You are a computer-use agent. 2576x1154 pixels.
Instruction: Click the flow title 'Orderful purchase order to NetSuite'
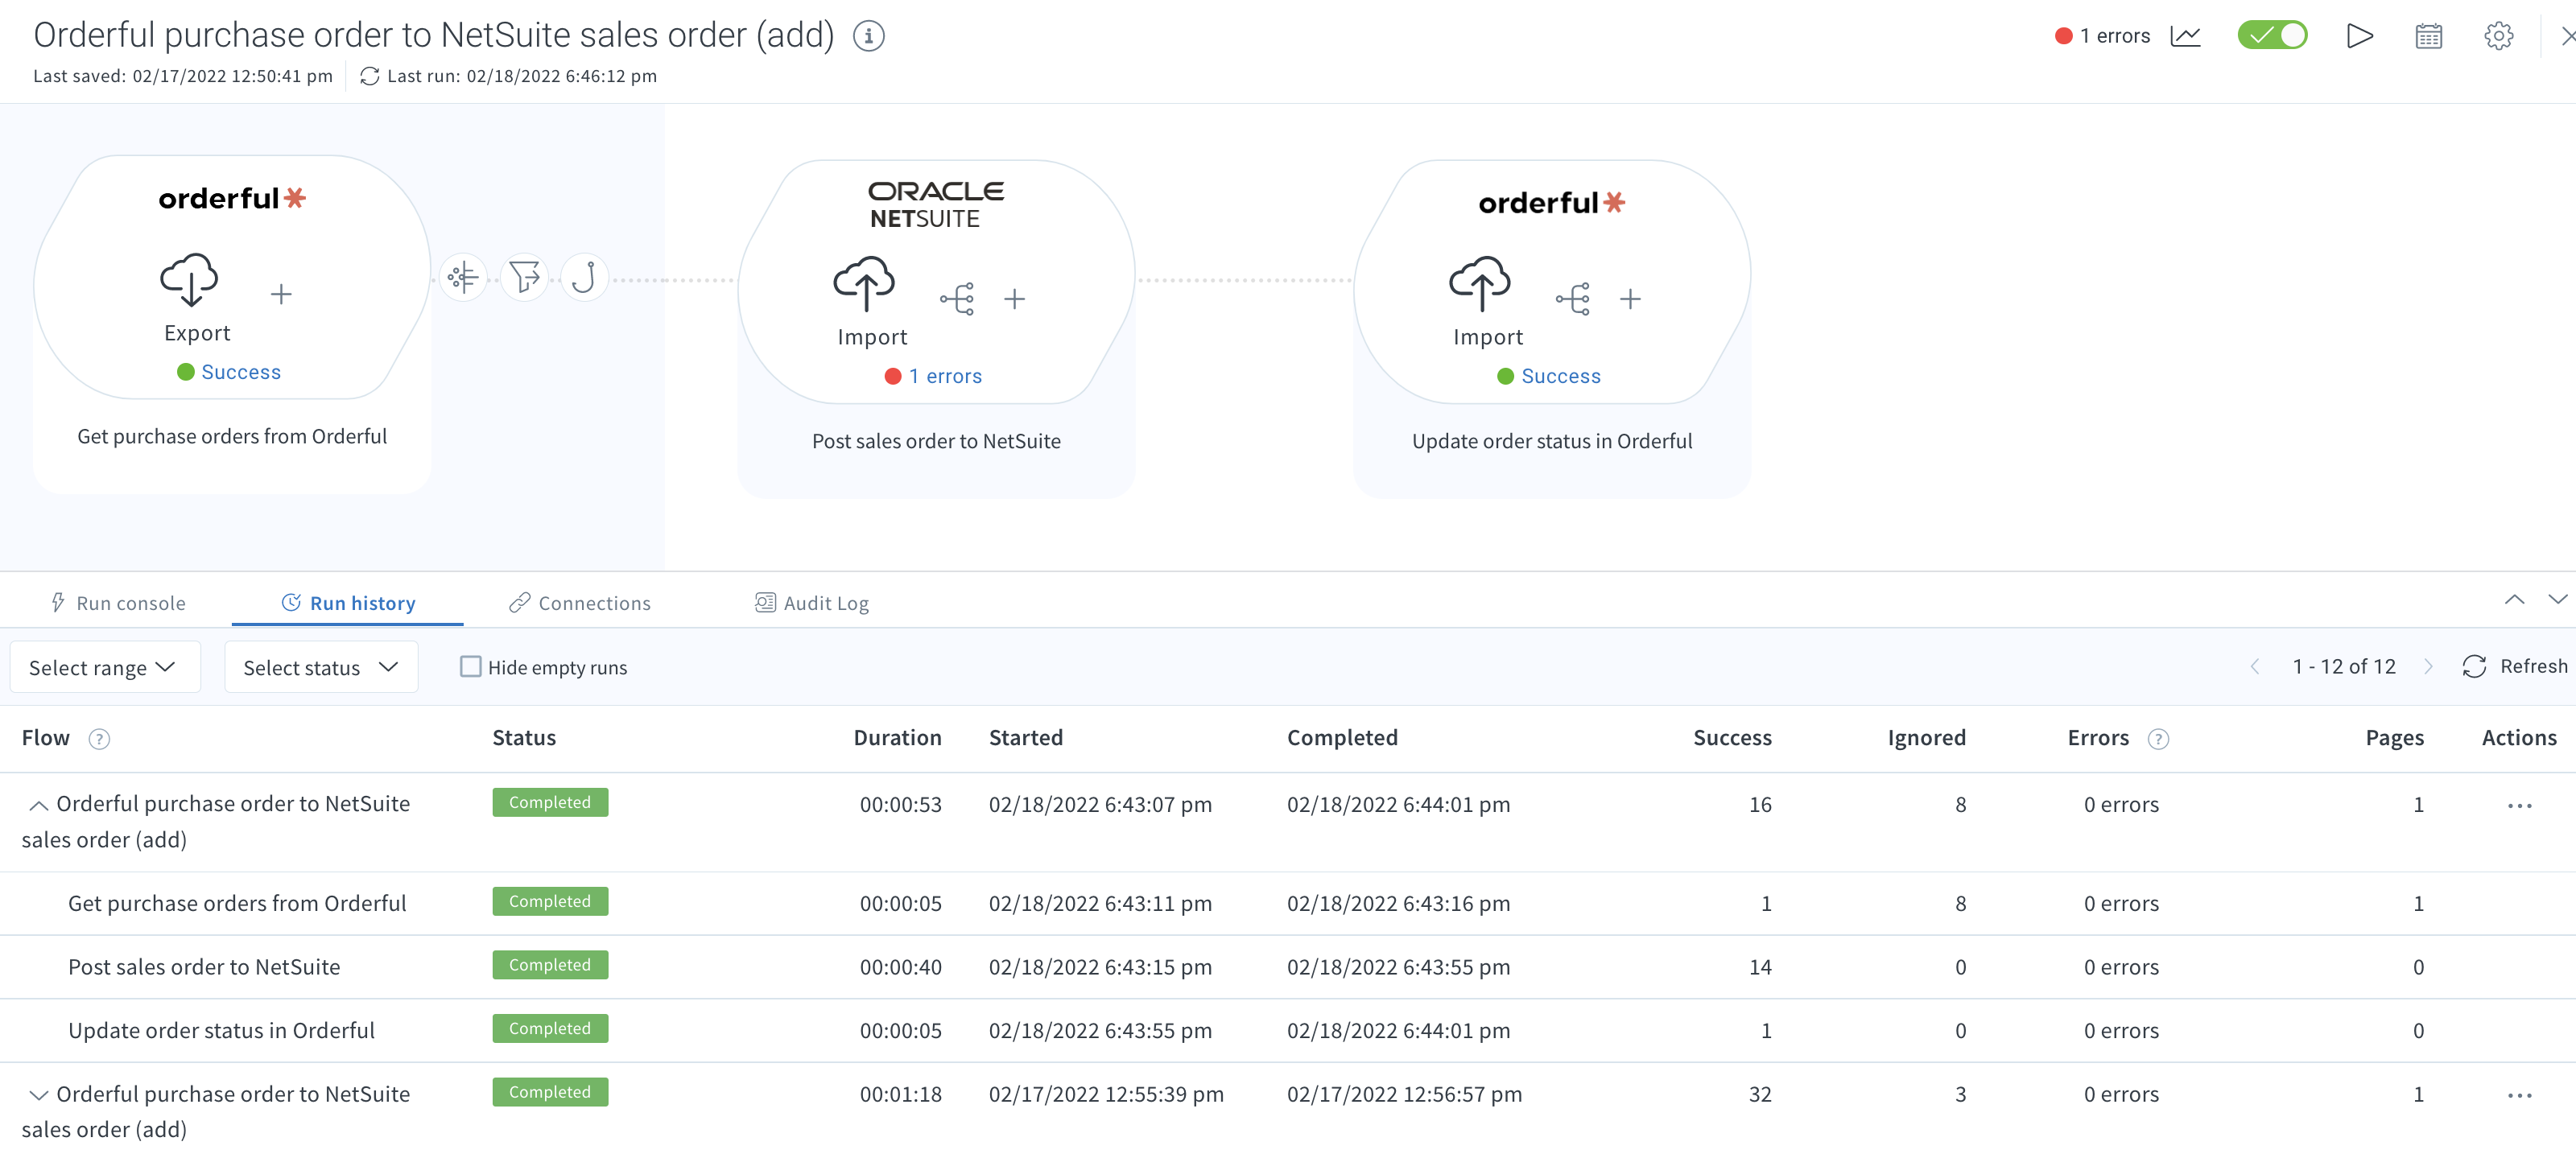coord(432,35)
